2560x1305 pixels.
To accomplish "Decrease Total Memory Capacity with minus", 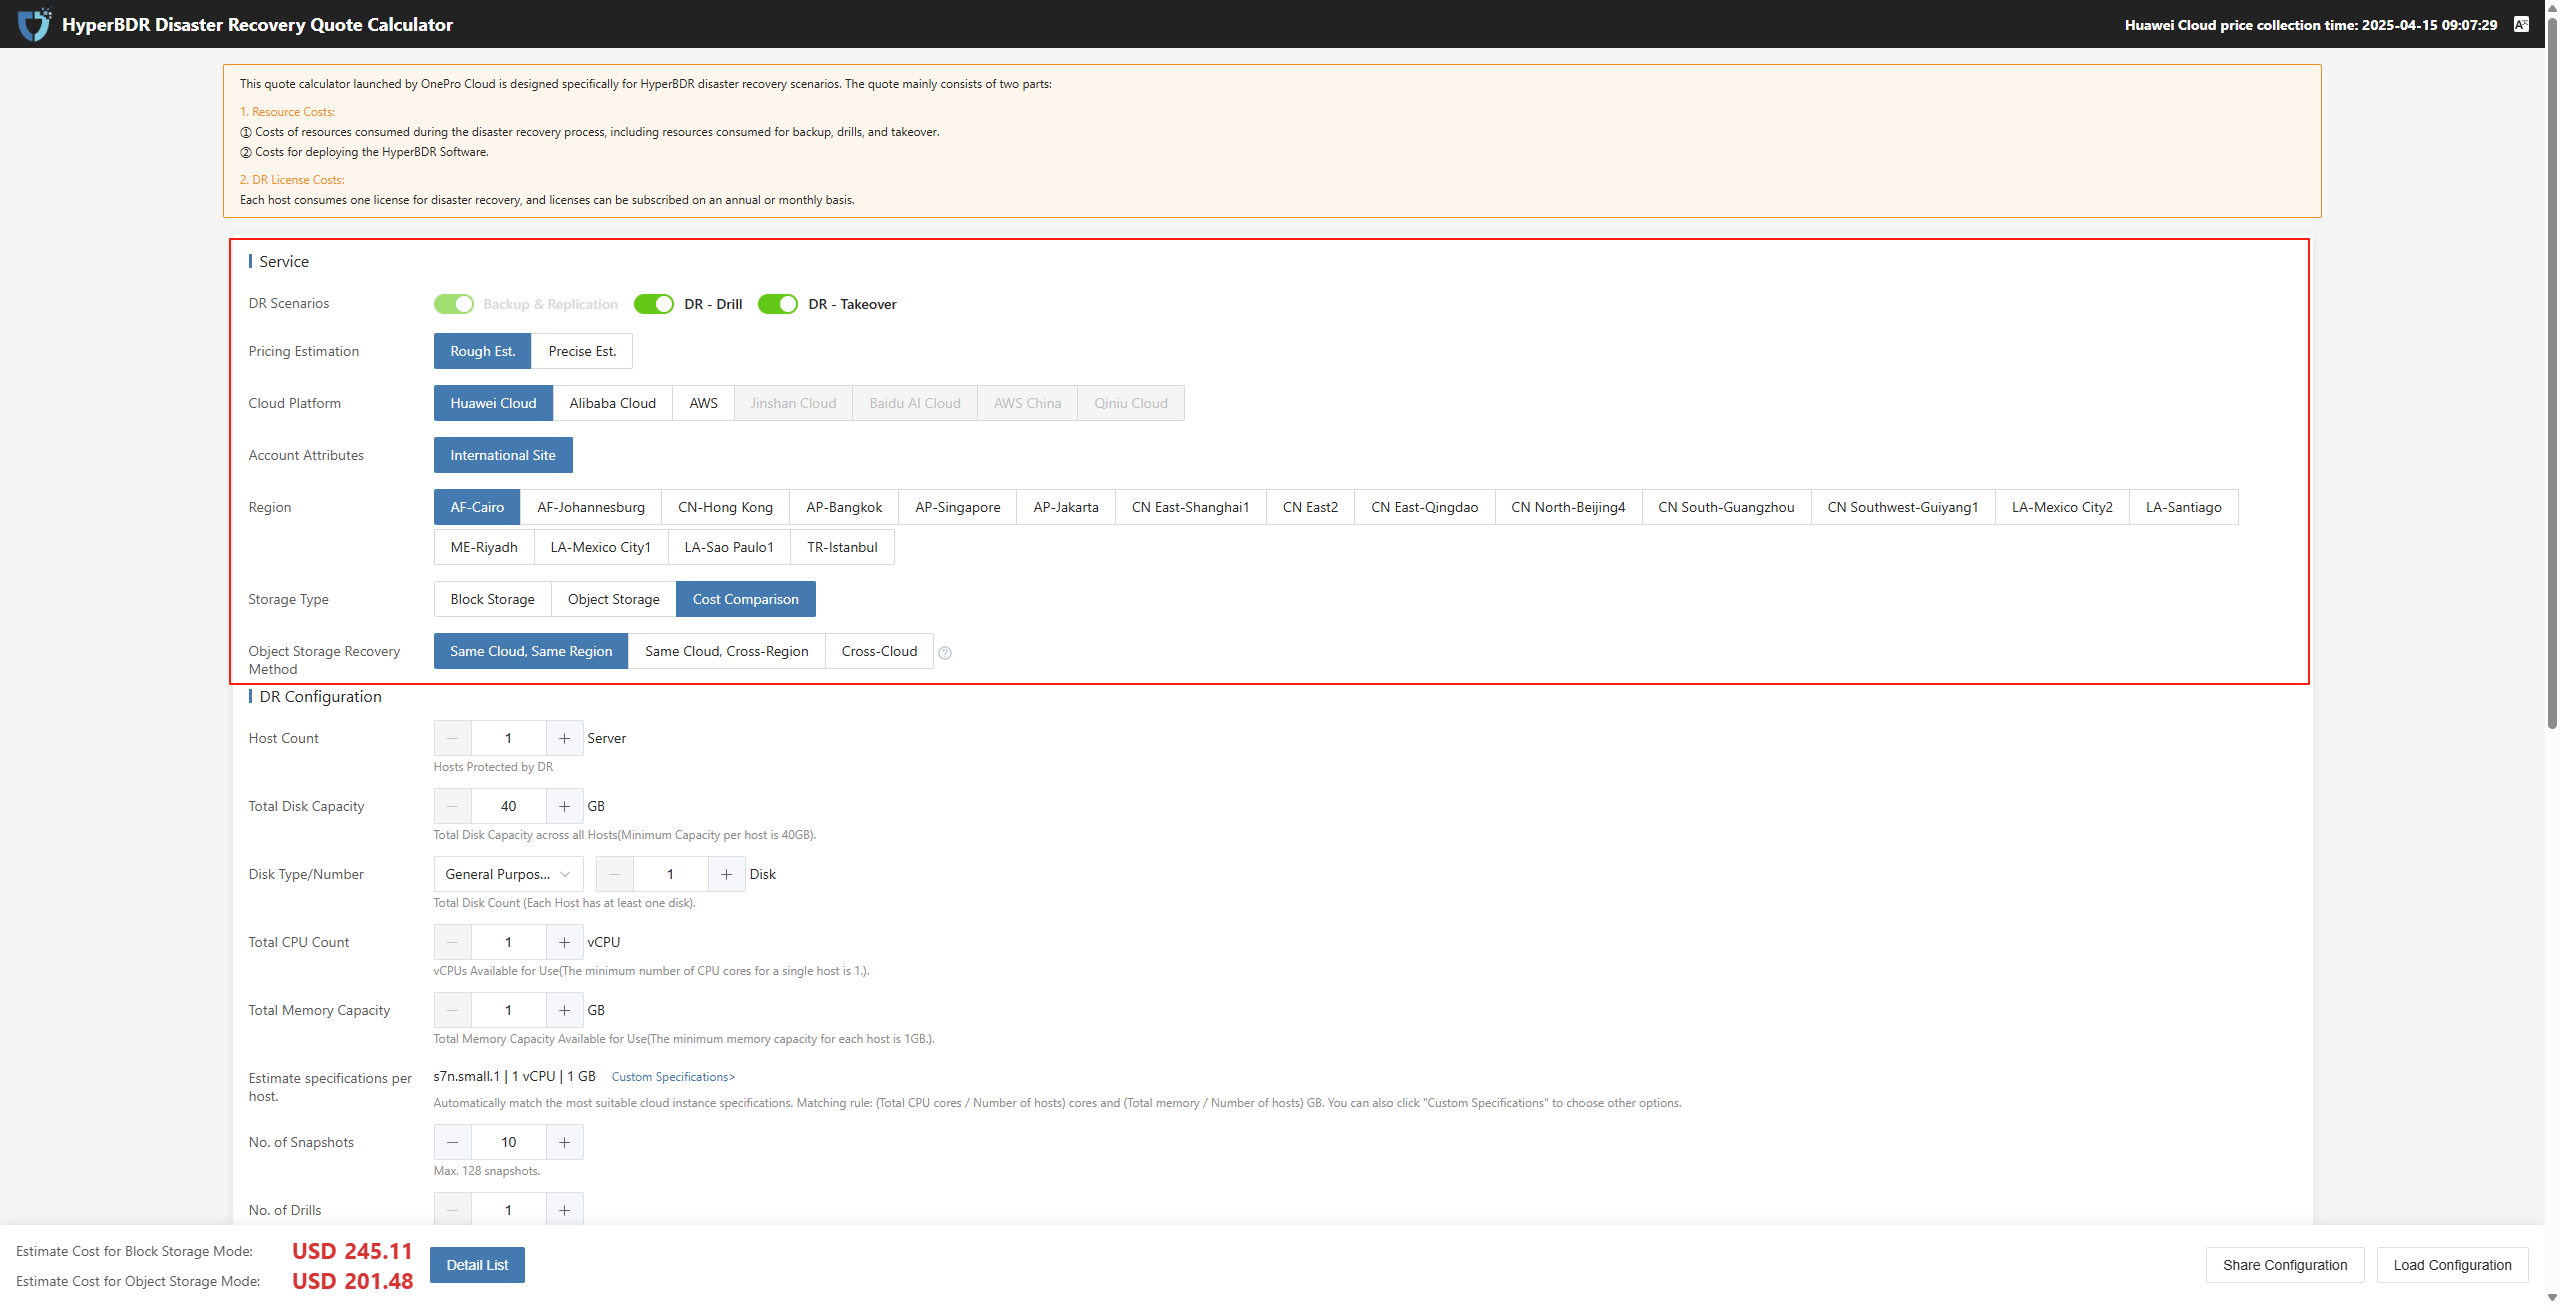I will coord(453,1010).
